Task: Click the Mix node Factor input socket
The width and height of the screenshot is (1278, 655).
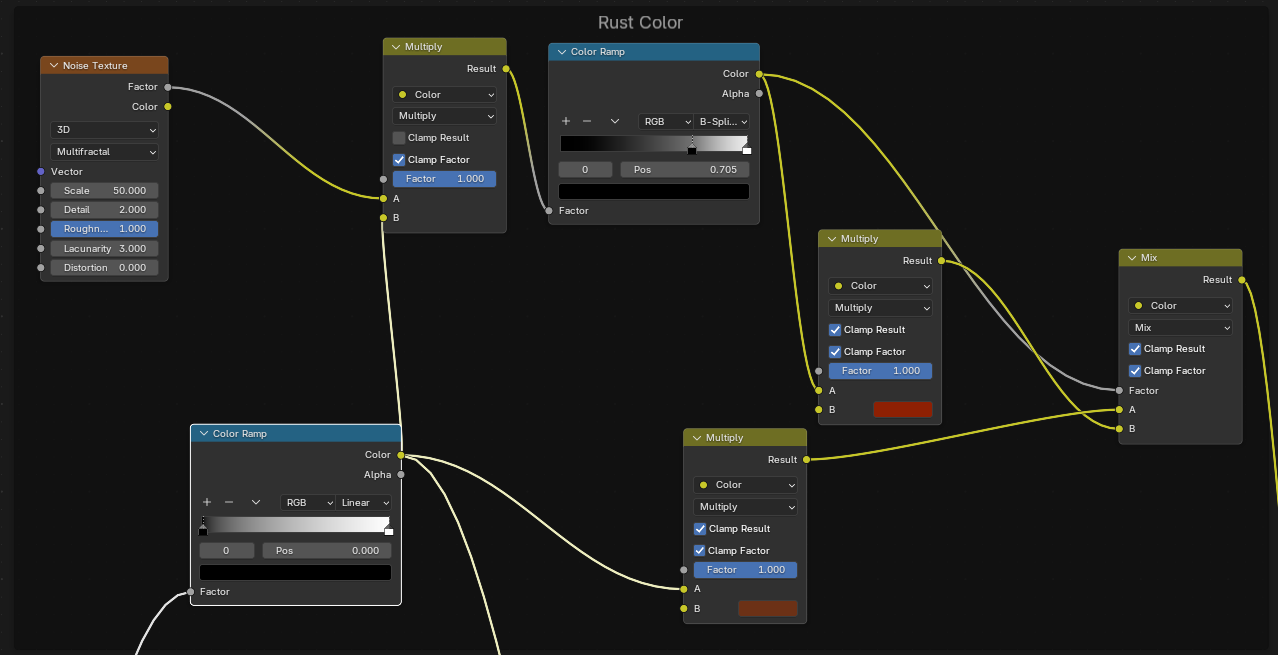Action: pos(1119,390)
